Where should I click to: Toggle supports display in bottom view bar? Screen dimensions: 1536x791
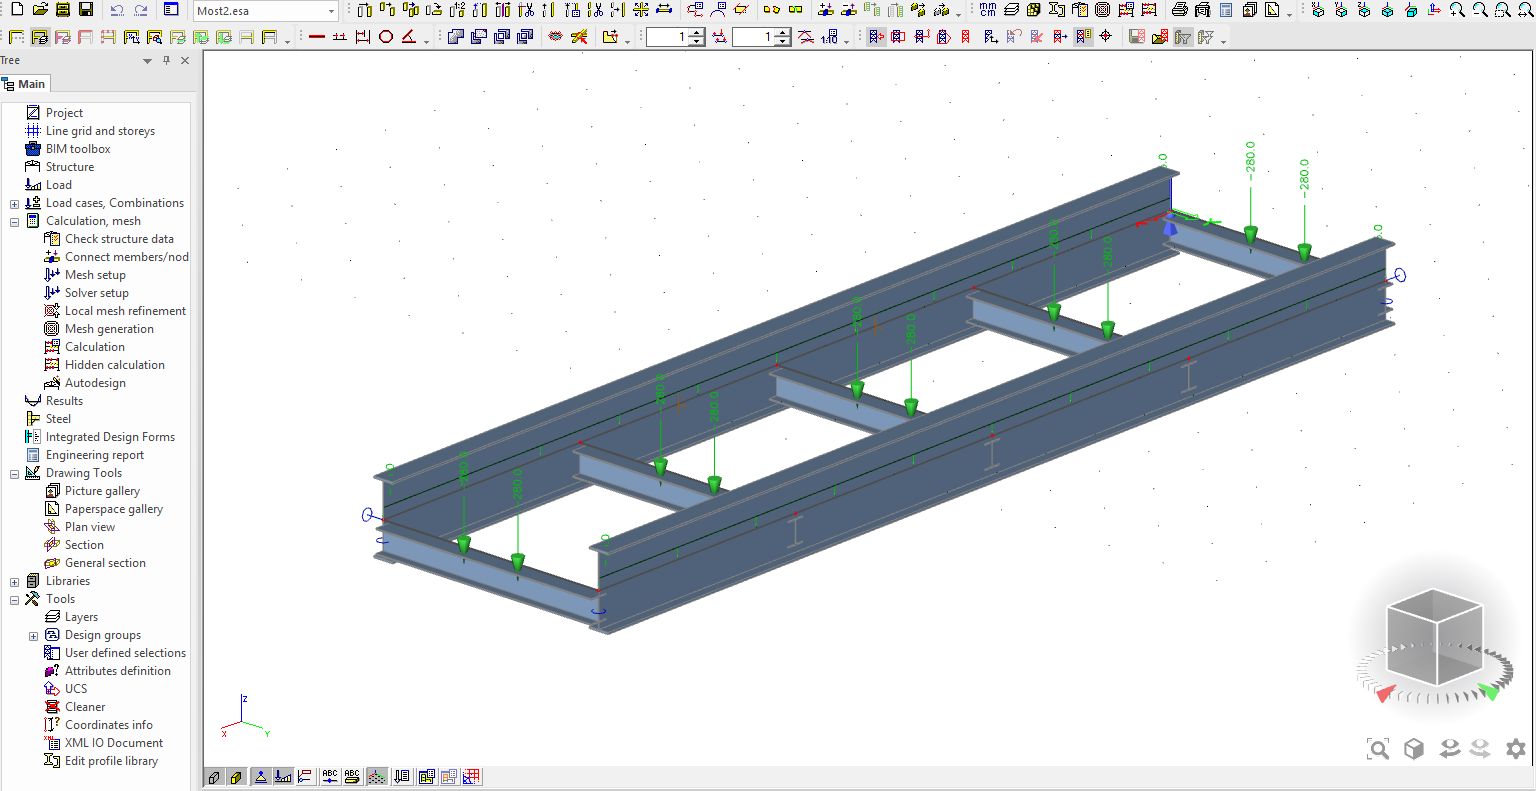260,777
